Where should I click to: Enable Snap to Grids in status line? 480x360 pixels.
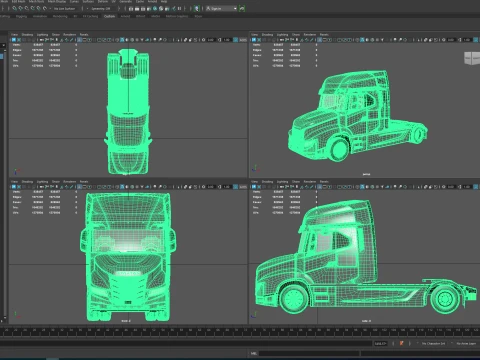pos(14,8)
